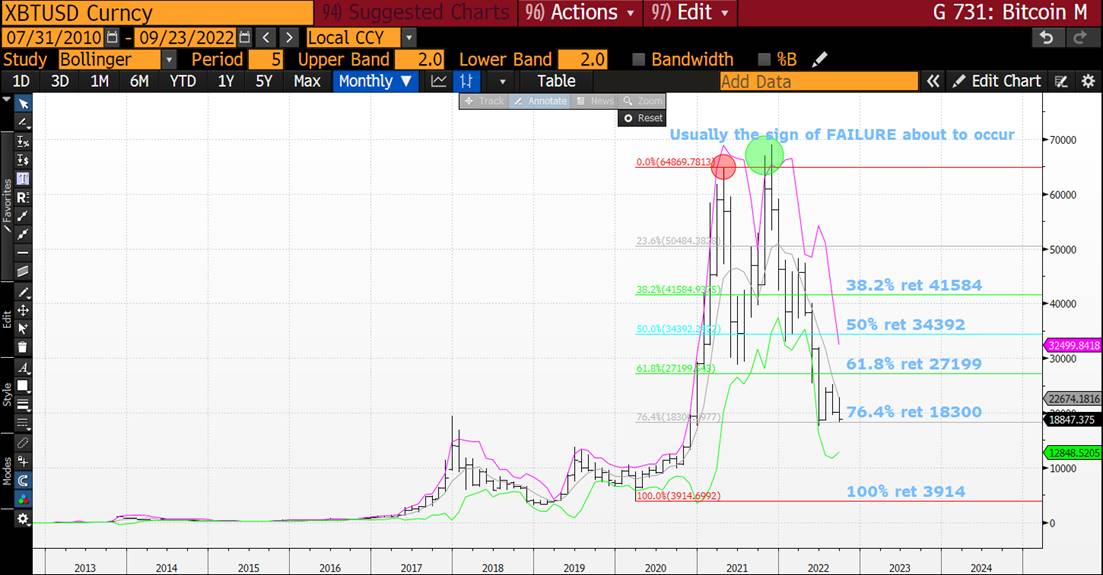Choose the move annotation cross-arrows tool
This screenshot has width=1103, height=575.
[23, 310]
